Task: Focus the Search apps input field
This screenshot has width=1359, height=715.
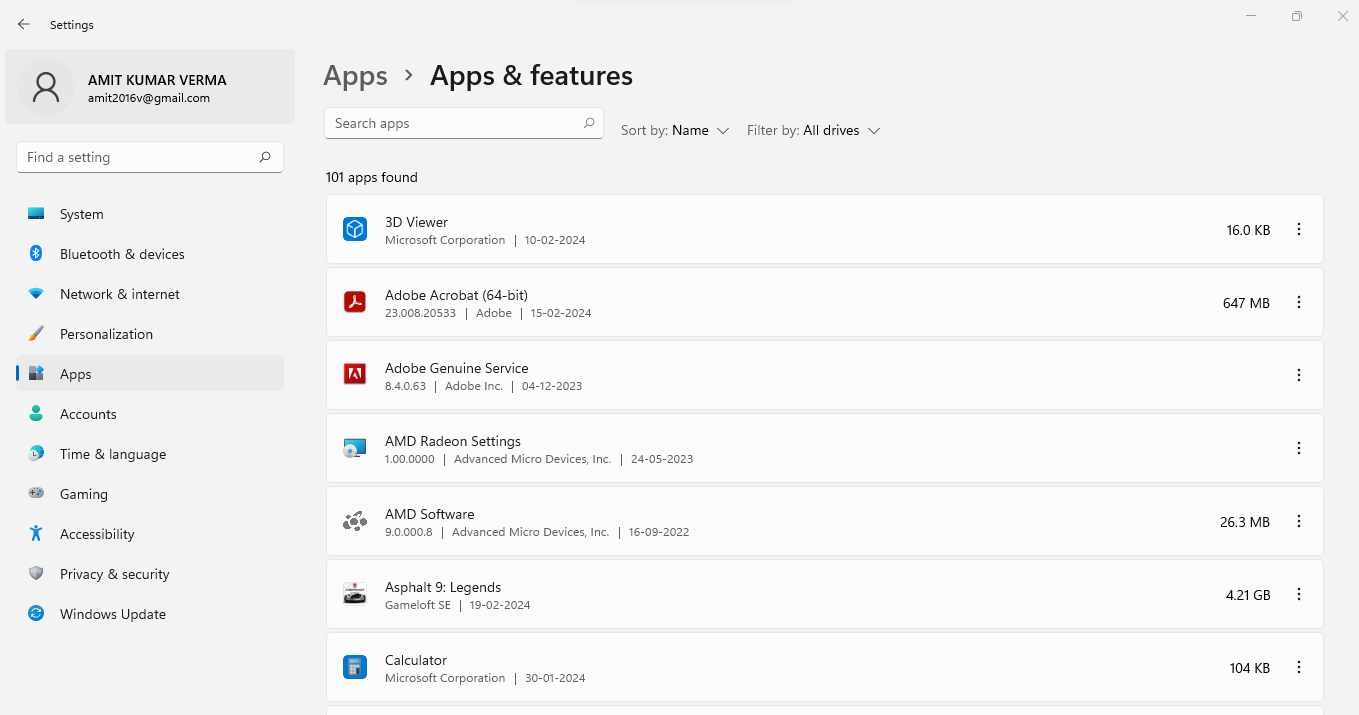Action: click(x=464, y=123)
